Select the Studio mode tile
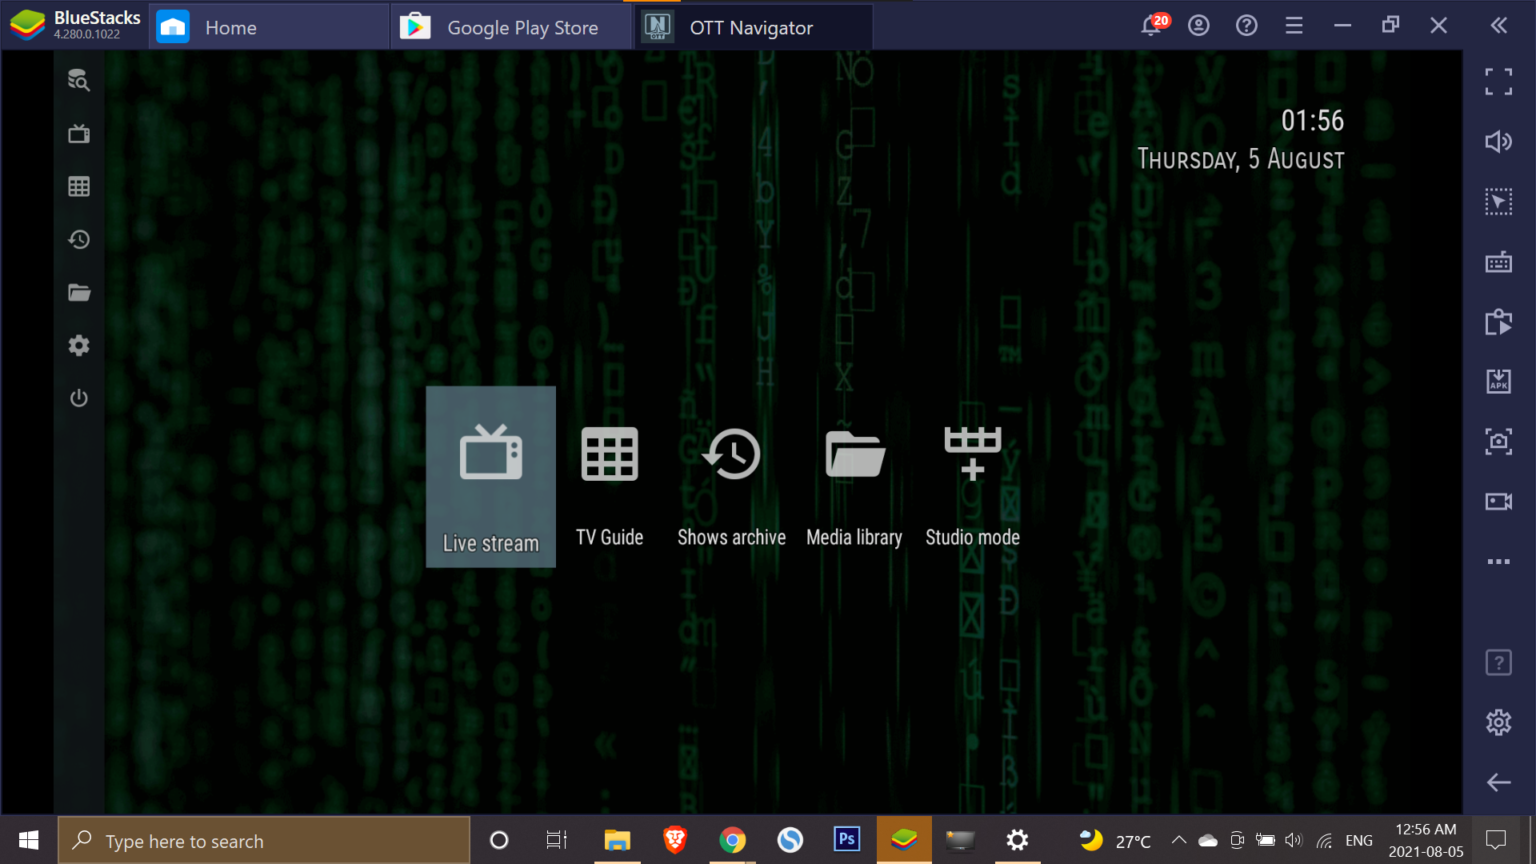The width and height of the screenshot is (1536, 864). (x=972, y=477)
